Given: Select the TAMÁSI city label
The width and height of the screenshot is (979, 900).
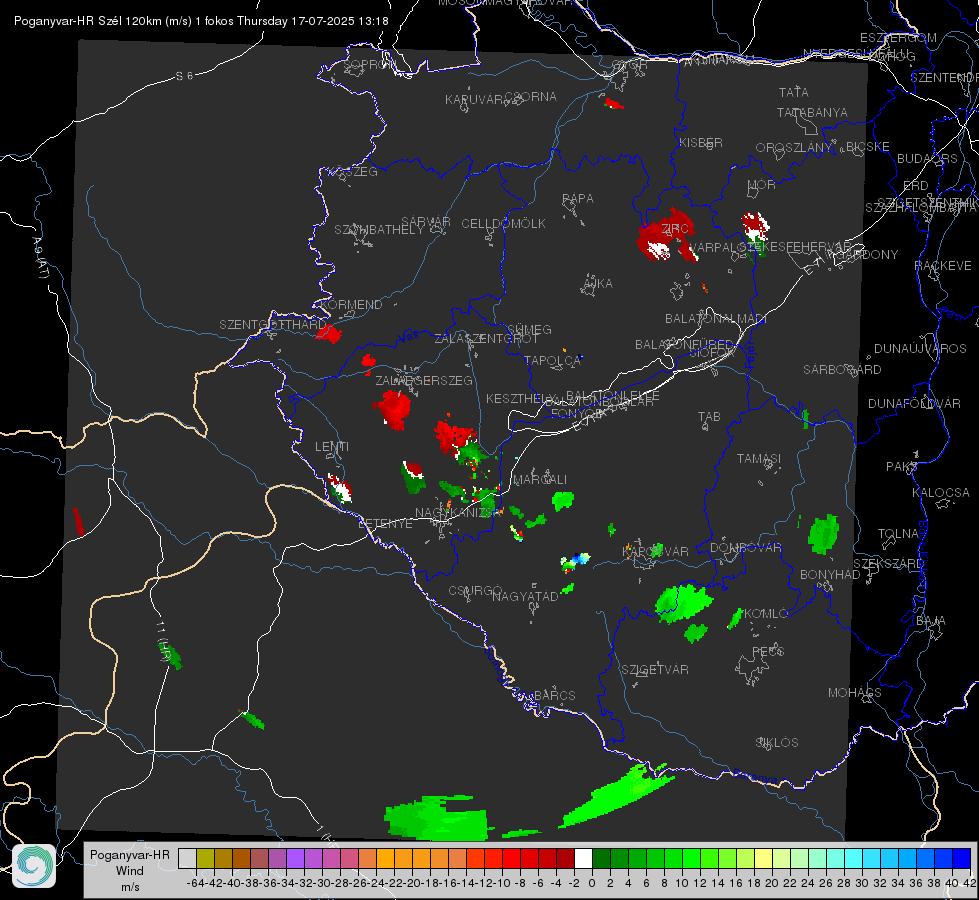Looking at the screenshot, I should (x=759, y=458).
